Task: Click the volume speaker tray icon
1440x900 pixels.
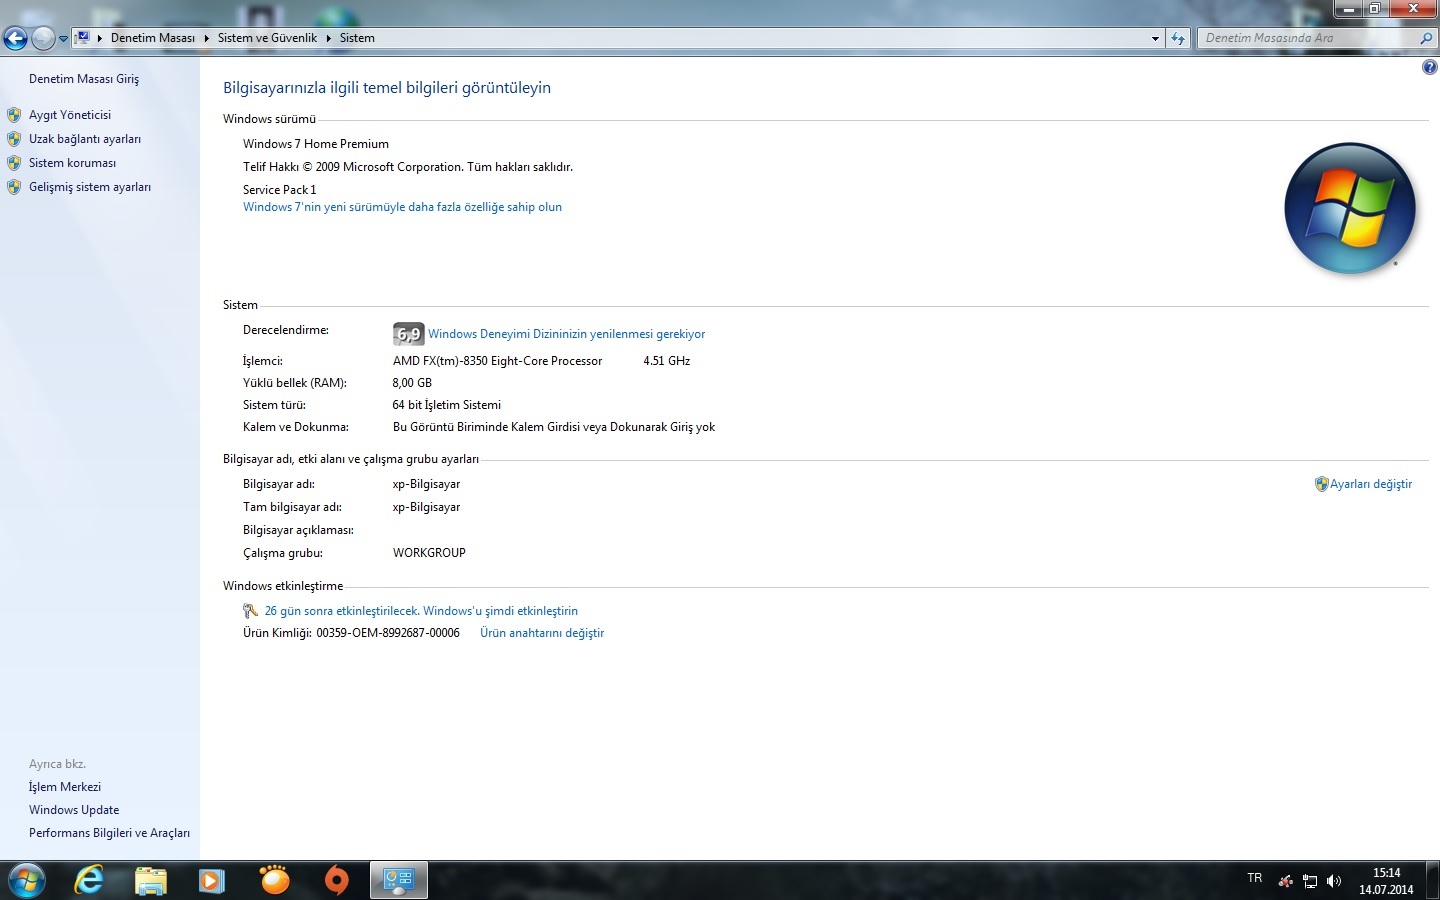Action: pyautogui.click(x=1334, y=881)
